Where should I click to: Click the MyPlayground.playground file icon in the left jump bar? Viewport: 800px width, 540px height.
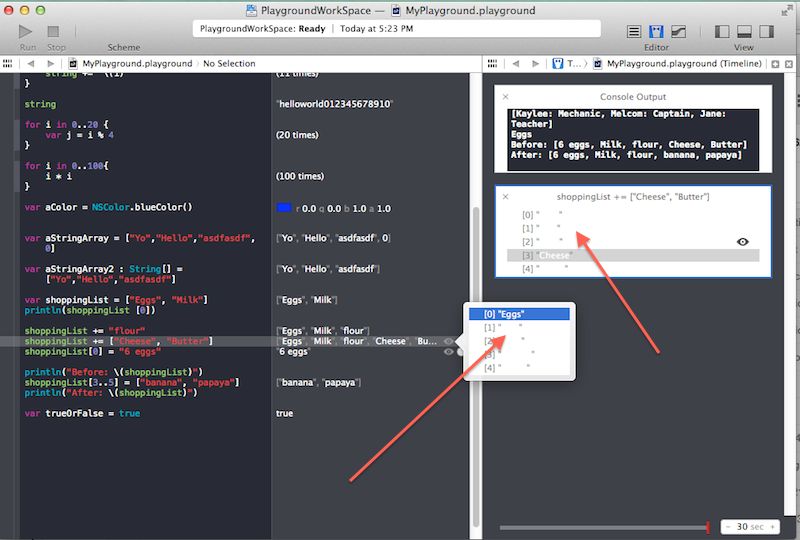pos(73,63)
